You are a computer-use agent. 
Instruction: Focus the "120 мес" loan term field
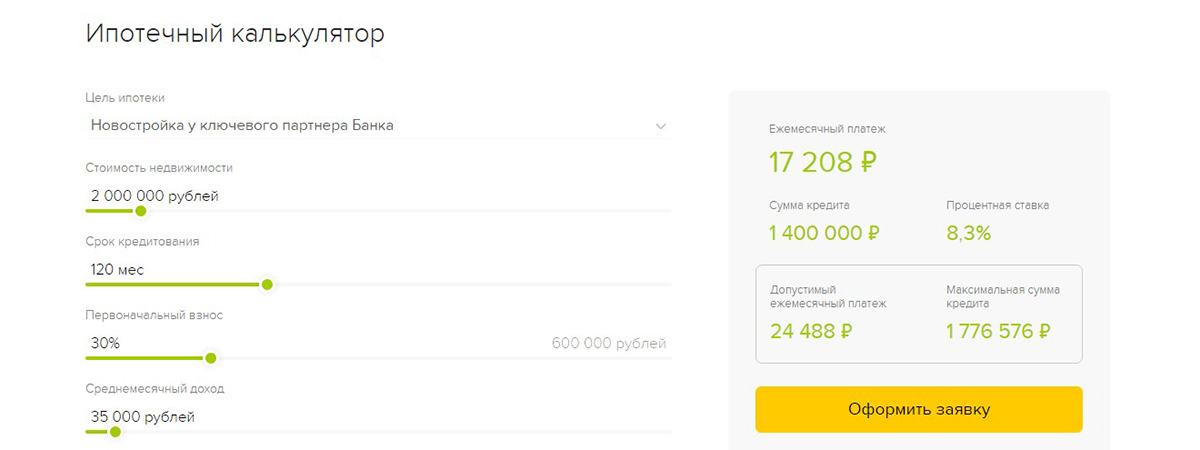(x=117, y=269)
